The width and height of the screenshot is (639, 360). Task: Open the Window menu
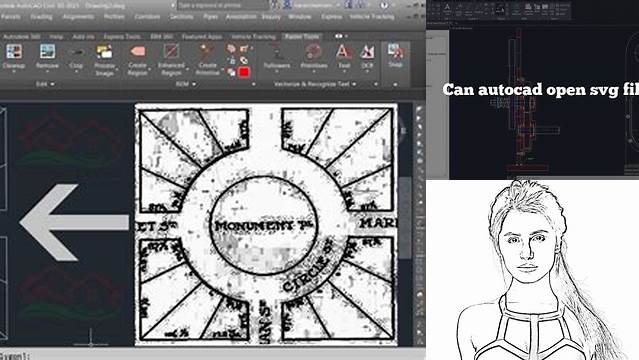[x=300, y=17]
